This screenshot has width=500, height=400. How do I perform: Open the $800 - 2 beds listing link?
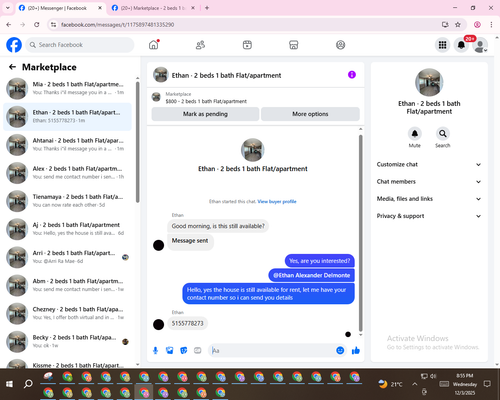click(x=206, y=101)
